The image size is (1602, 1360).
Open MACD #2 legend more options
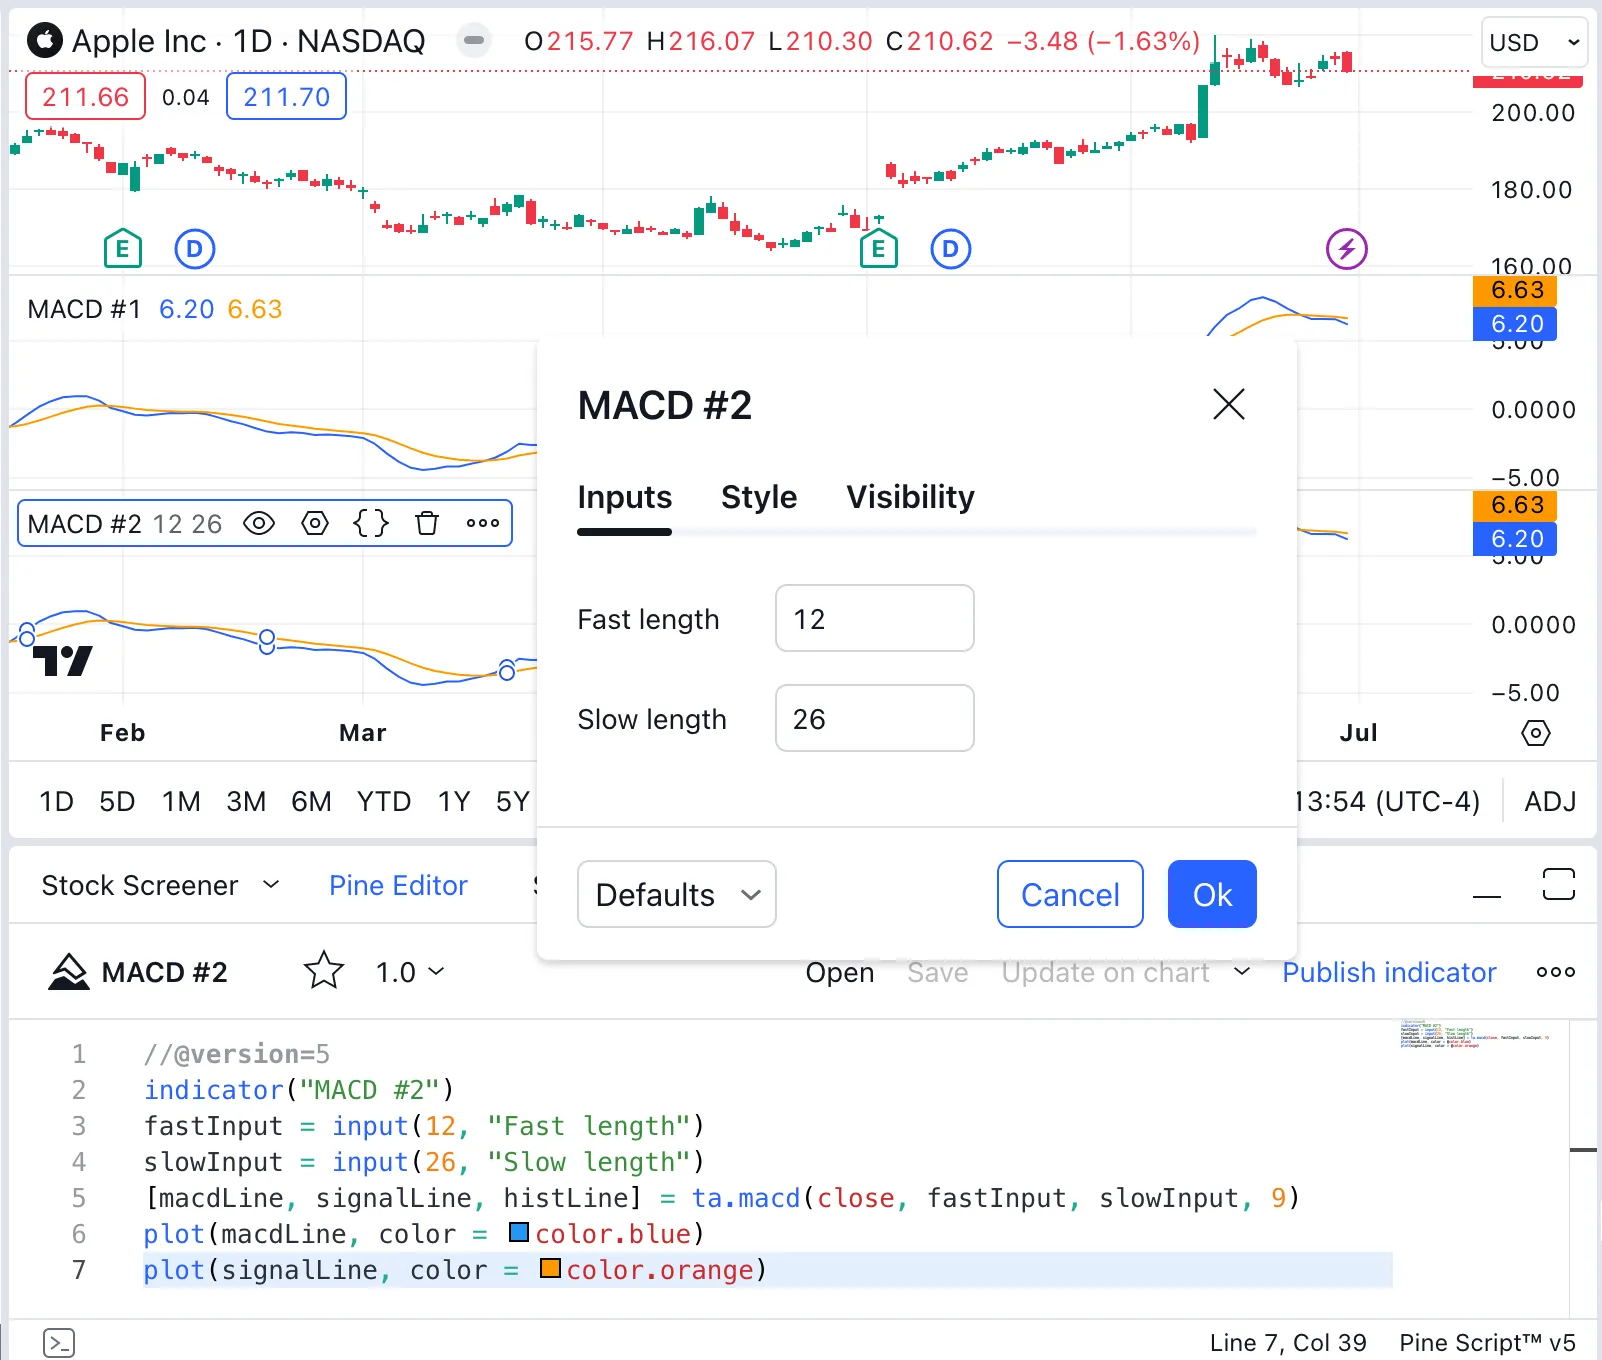click(x=483, y=523)
